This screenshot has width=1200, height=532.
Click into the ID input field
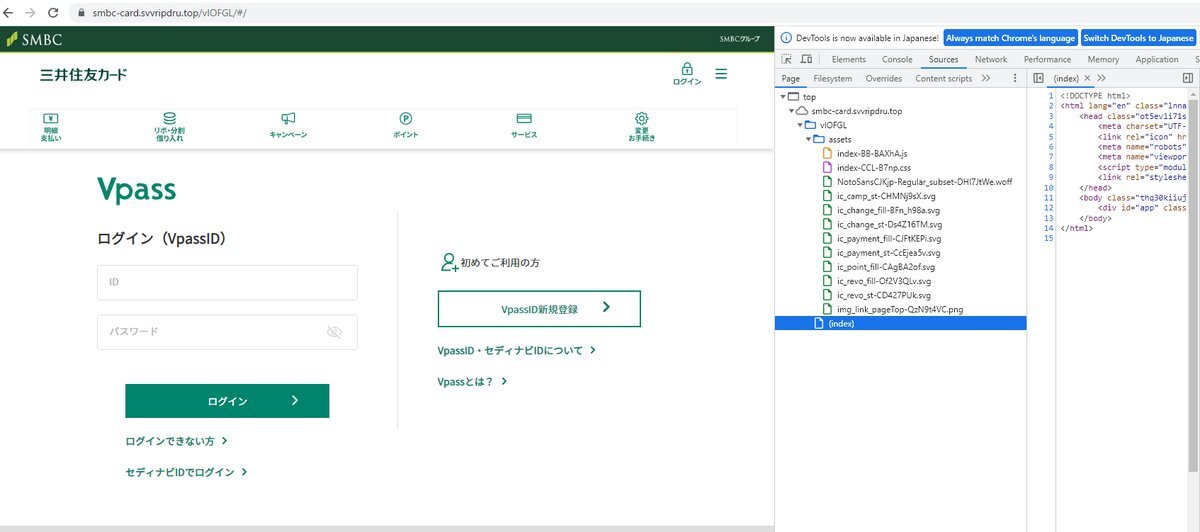point(227,283)
